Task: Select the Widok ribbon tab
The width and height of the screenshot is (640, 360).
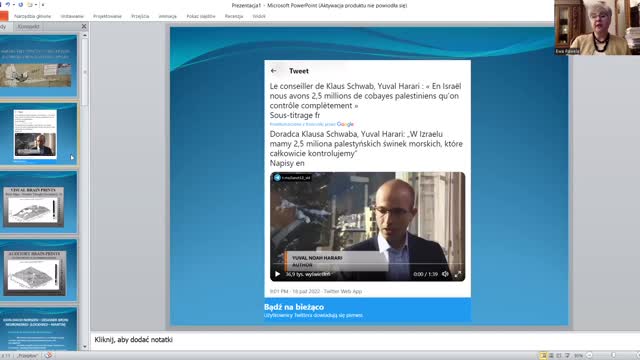Action: tap(259, 16)
